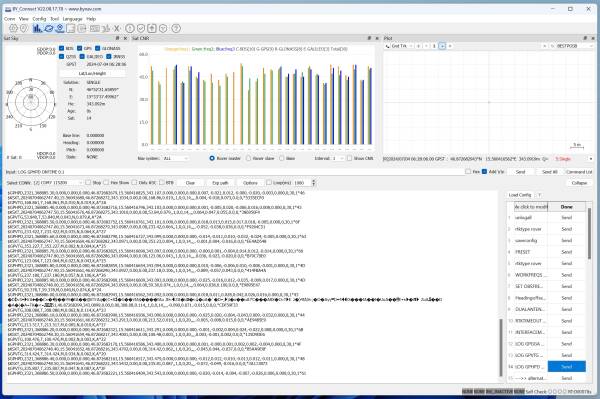This screenshot has width=600, height=399.
Task: Click the Collapse button
Action: click(x=579, y=183)
